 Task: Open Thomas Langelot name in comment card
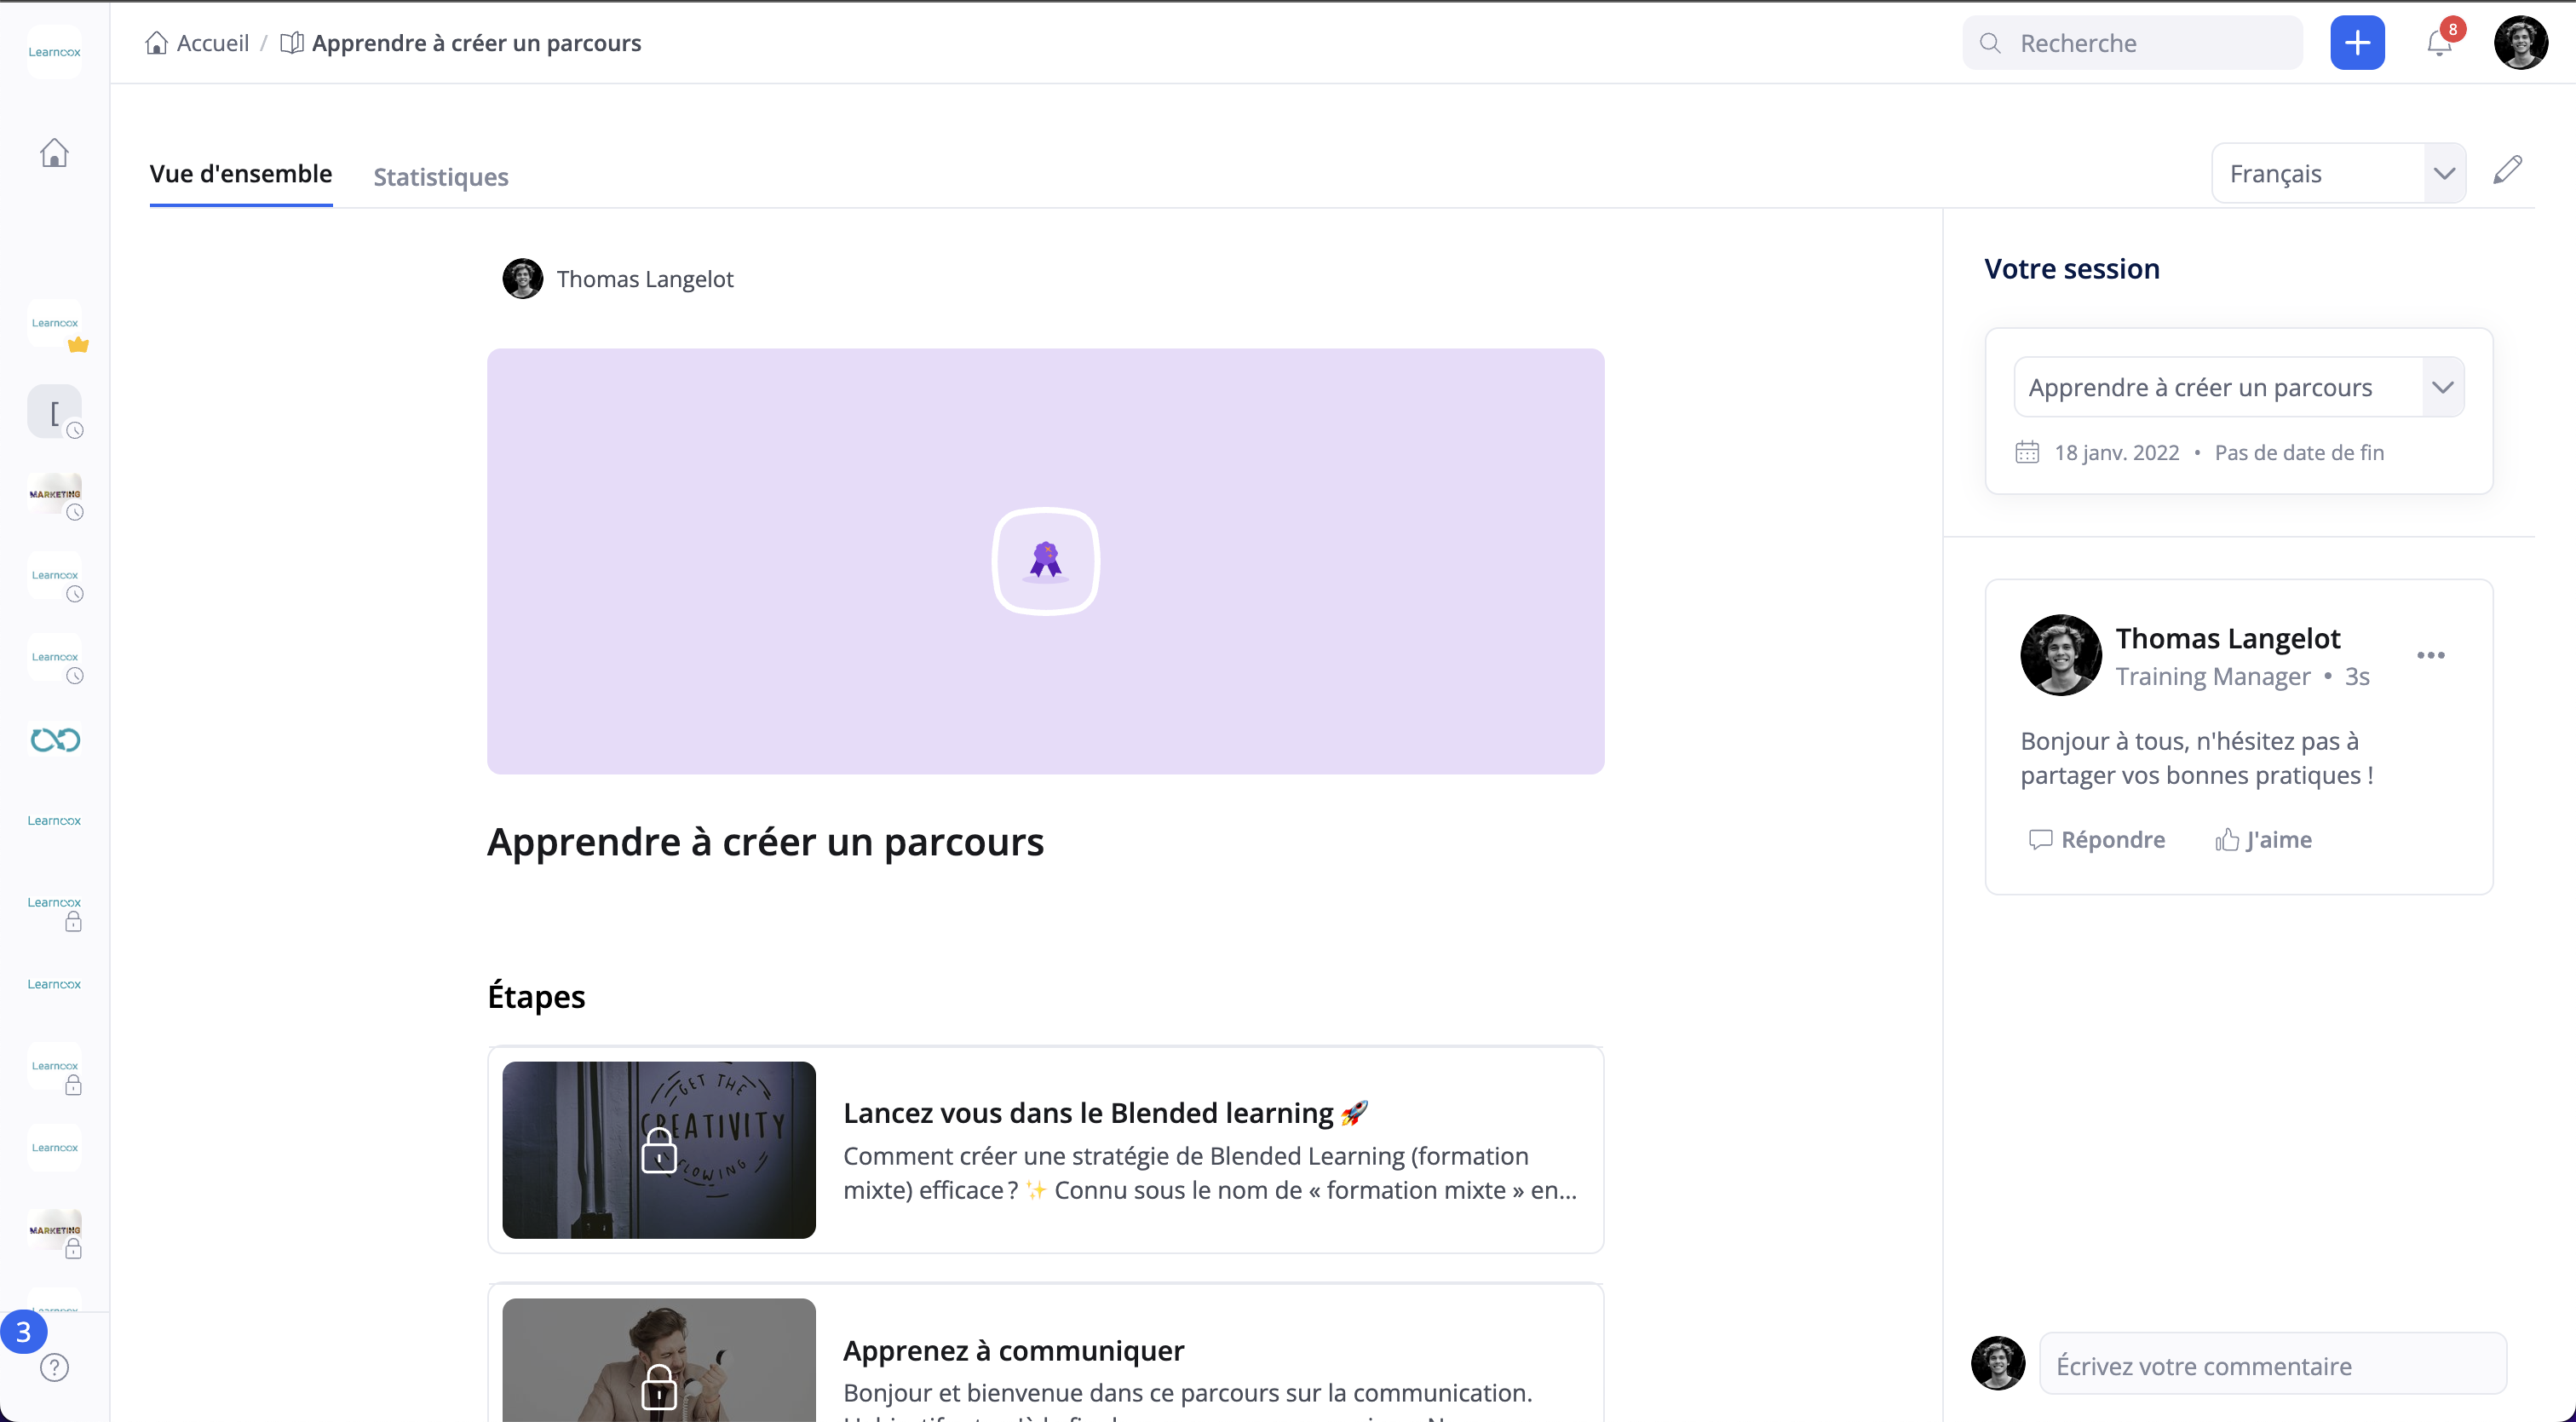point(2228,638)
